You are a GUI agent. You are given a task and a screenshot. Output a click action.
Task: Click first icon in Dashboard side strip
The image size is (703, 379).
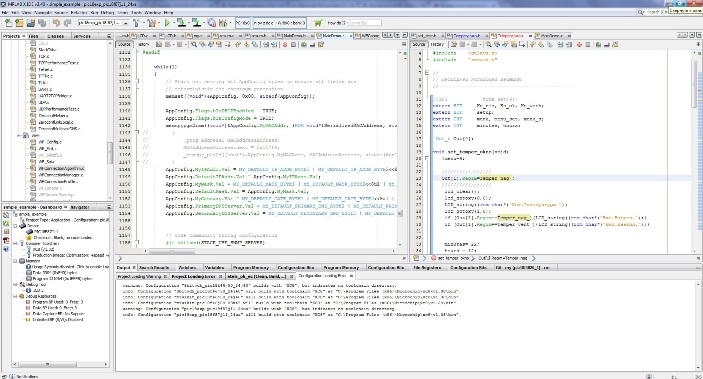tap(6, 215)
